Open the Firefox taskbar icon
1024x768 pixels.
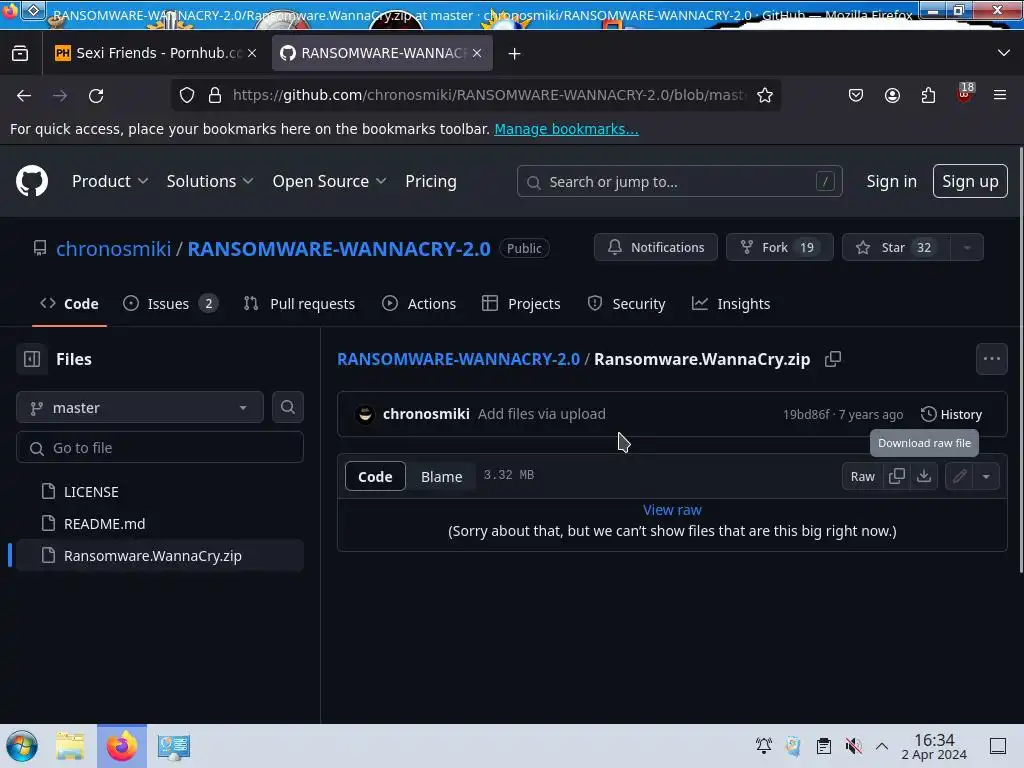[122, 746]
